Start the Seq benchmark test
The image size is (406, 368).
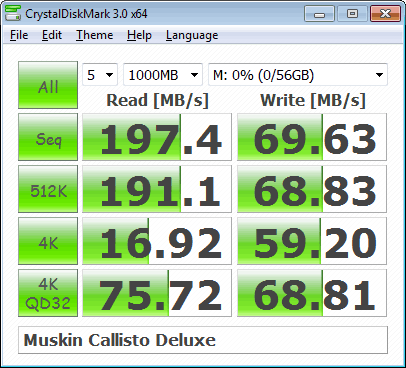[48, 137]
